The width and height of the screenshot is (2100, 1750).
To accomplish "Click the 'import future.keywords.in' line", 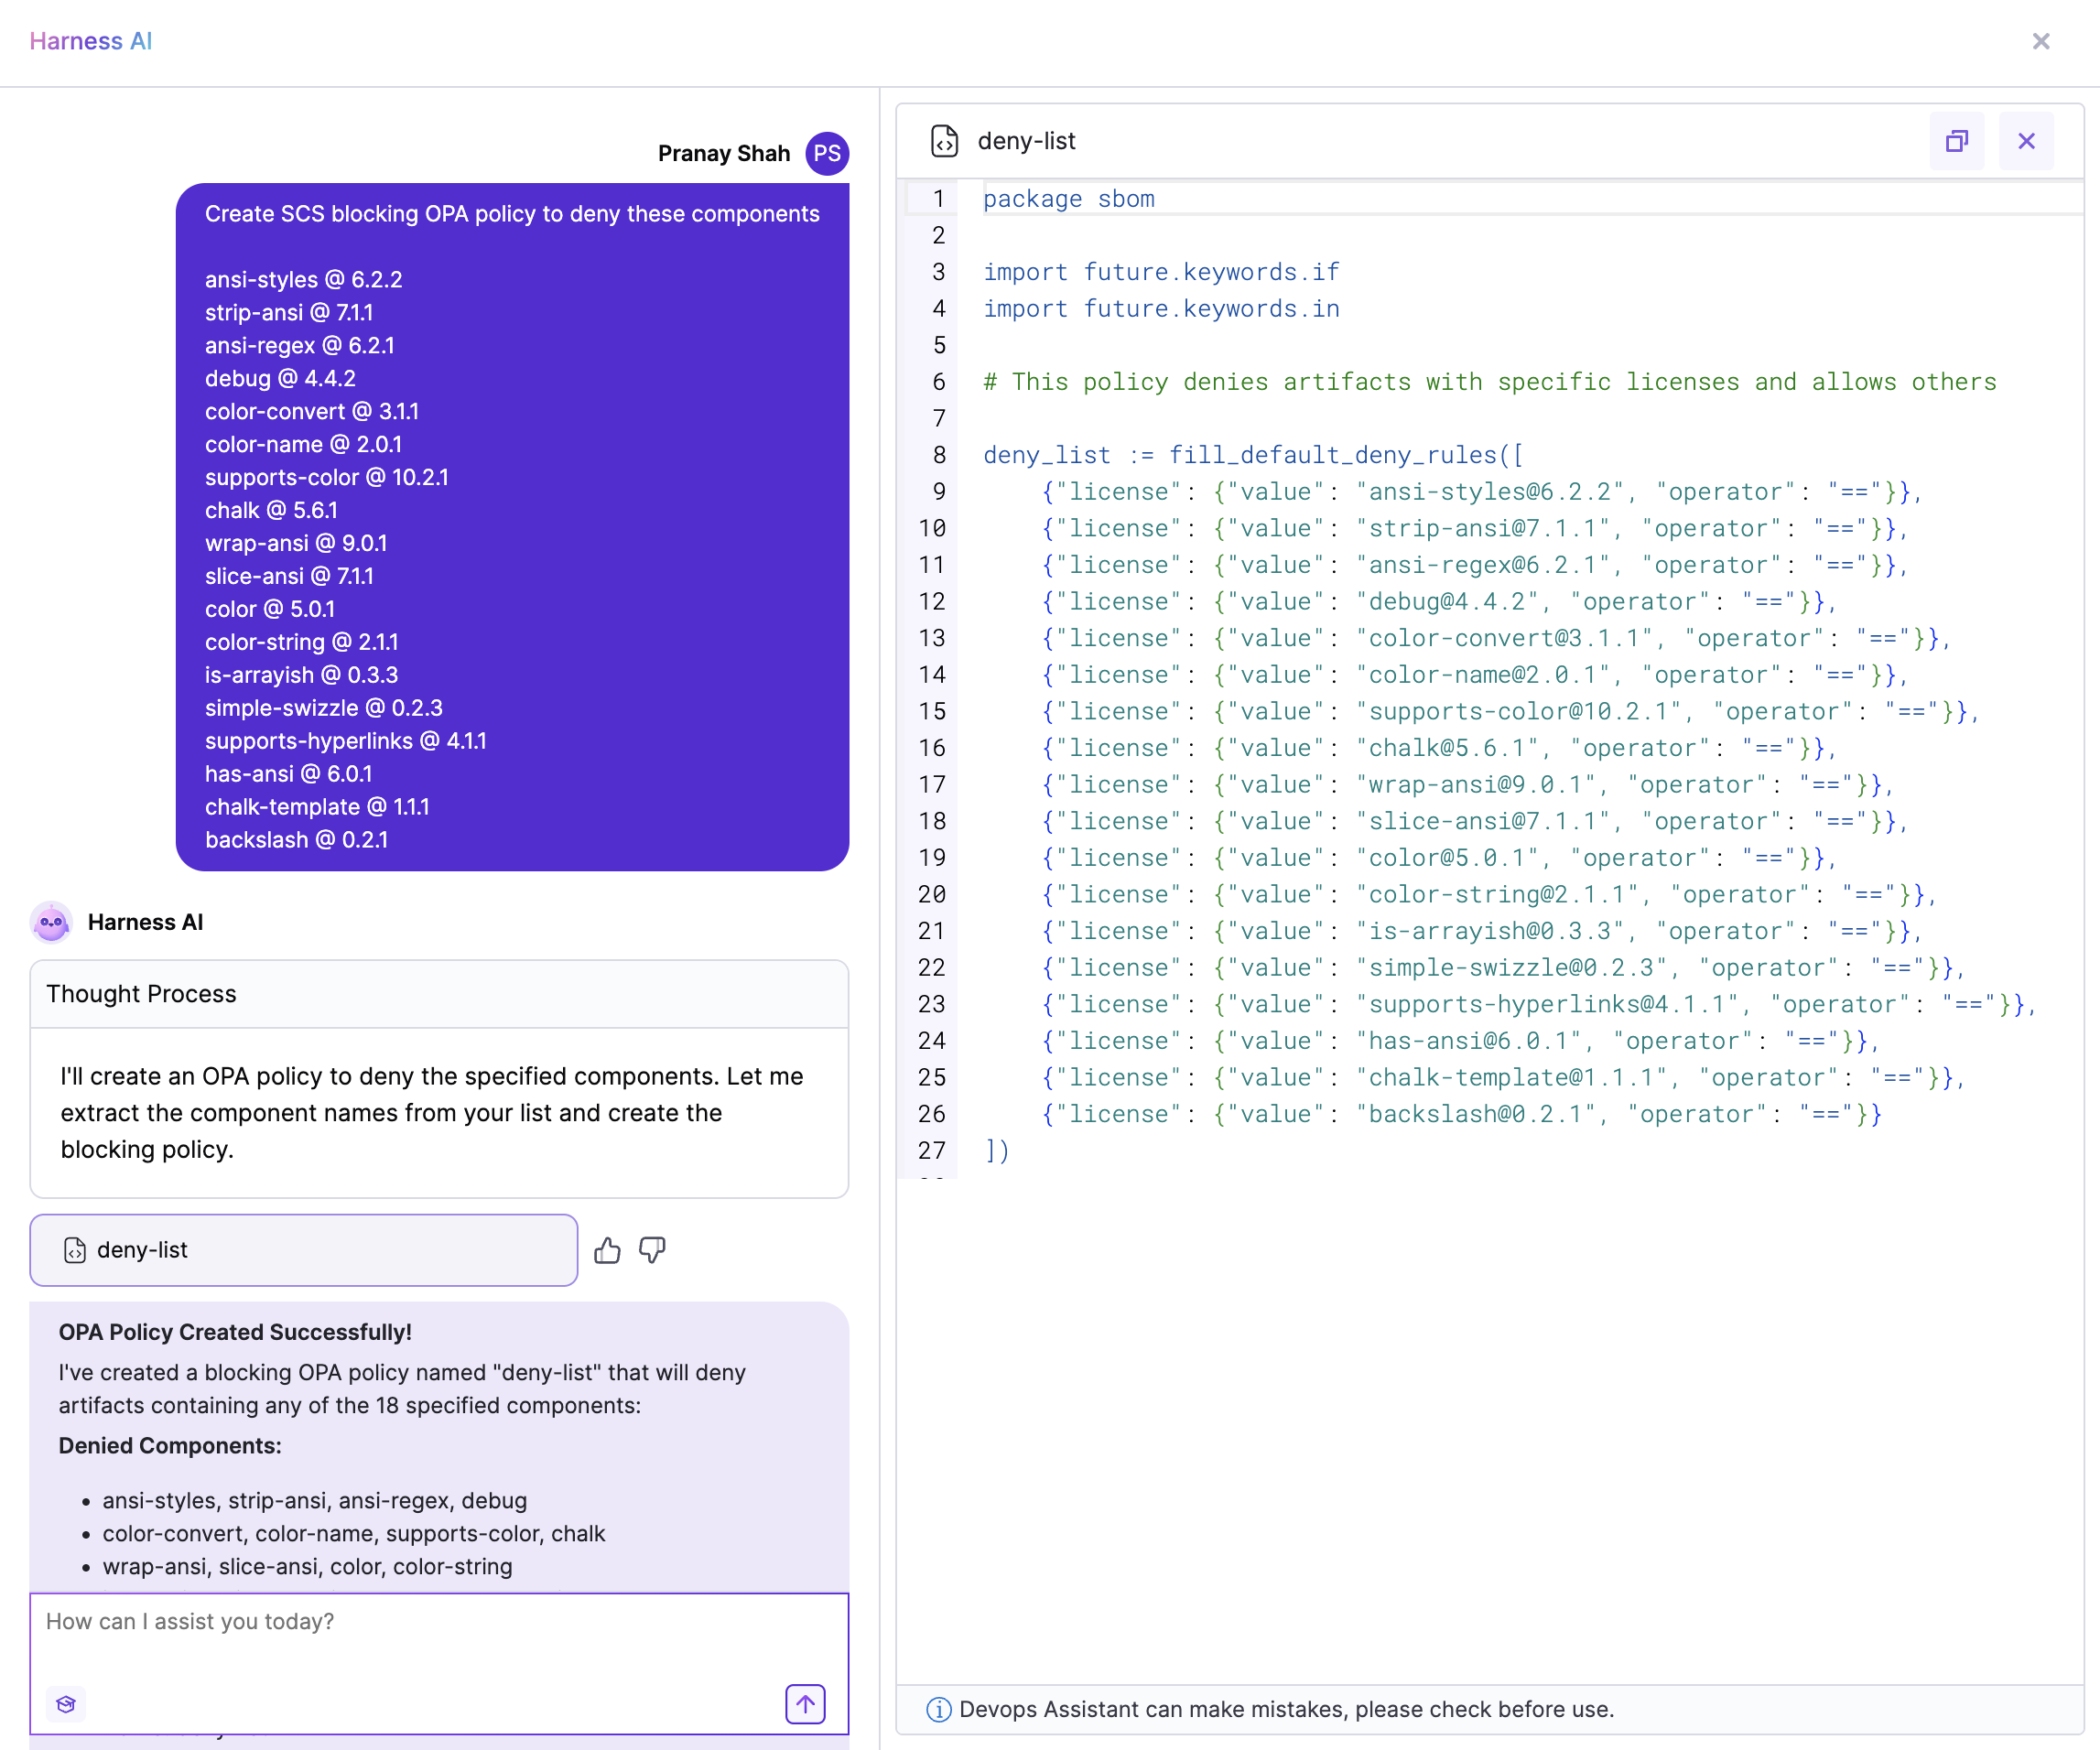I will coord(1161,309).
